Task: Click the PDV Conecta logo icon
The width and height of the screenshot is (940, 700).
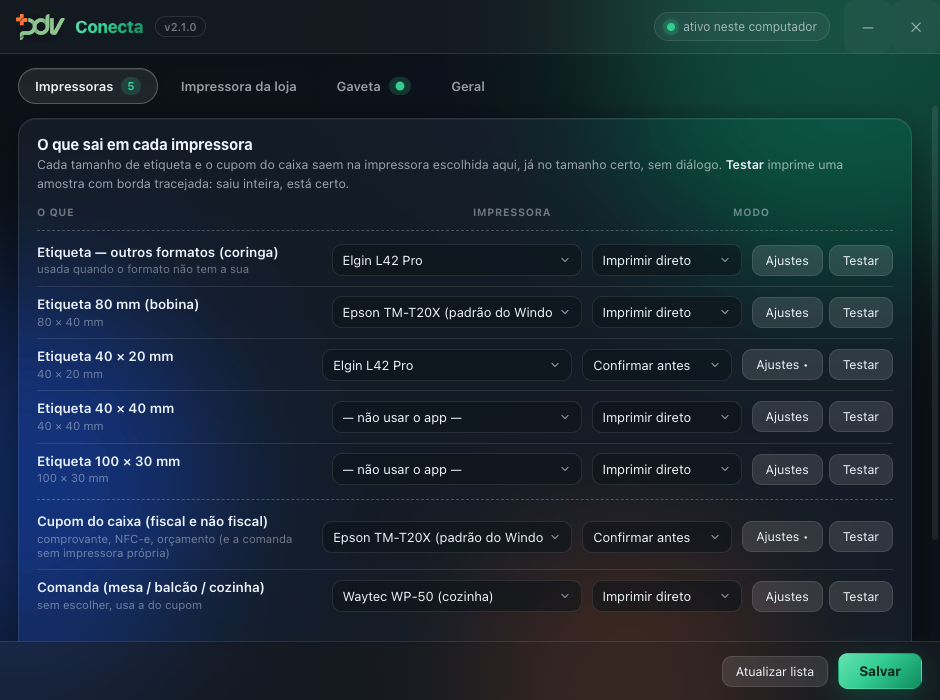Action: point(40,26)
